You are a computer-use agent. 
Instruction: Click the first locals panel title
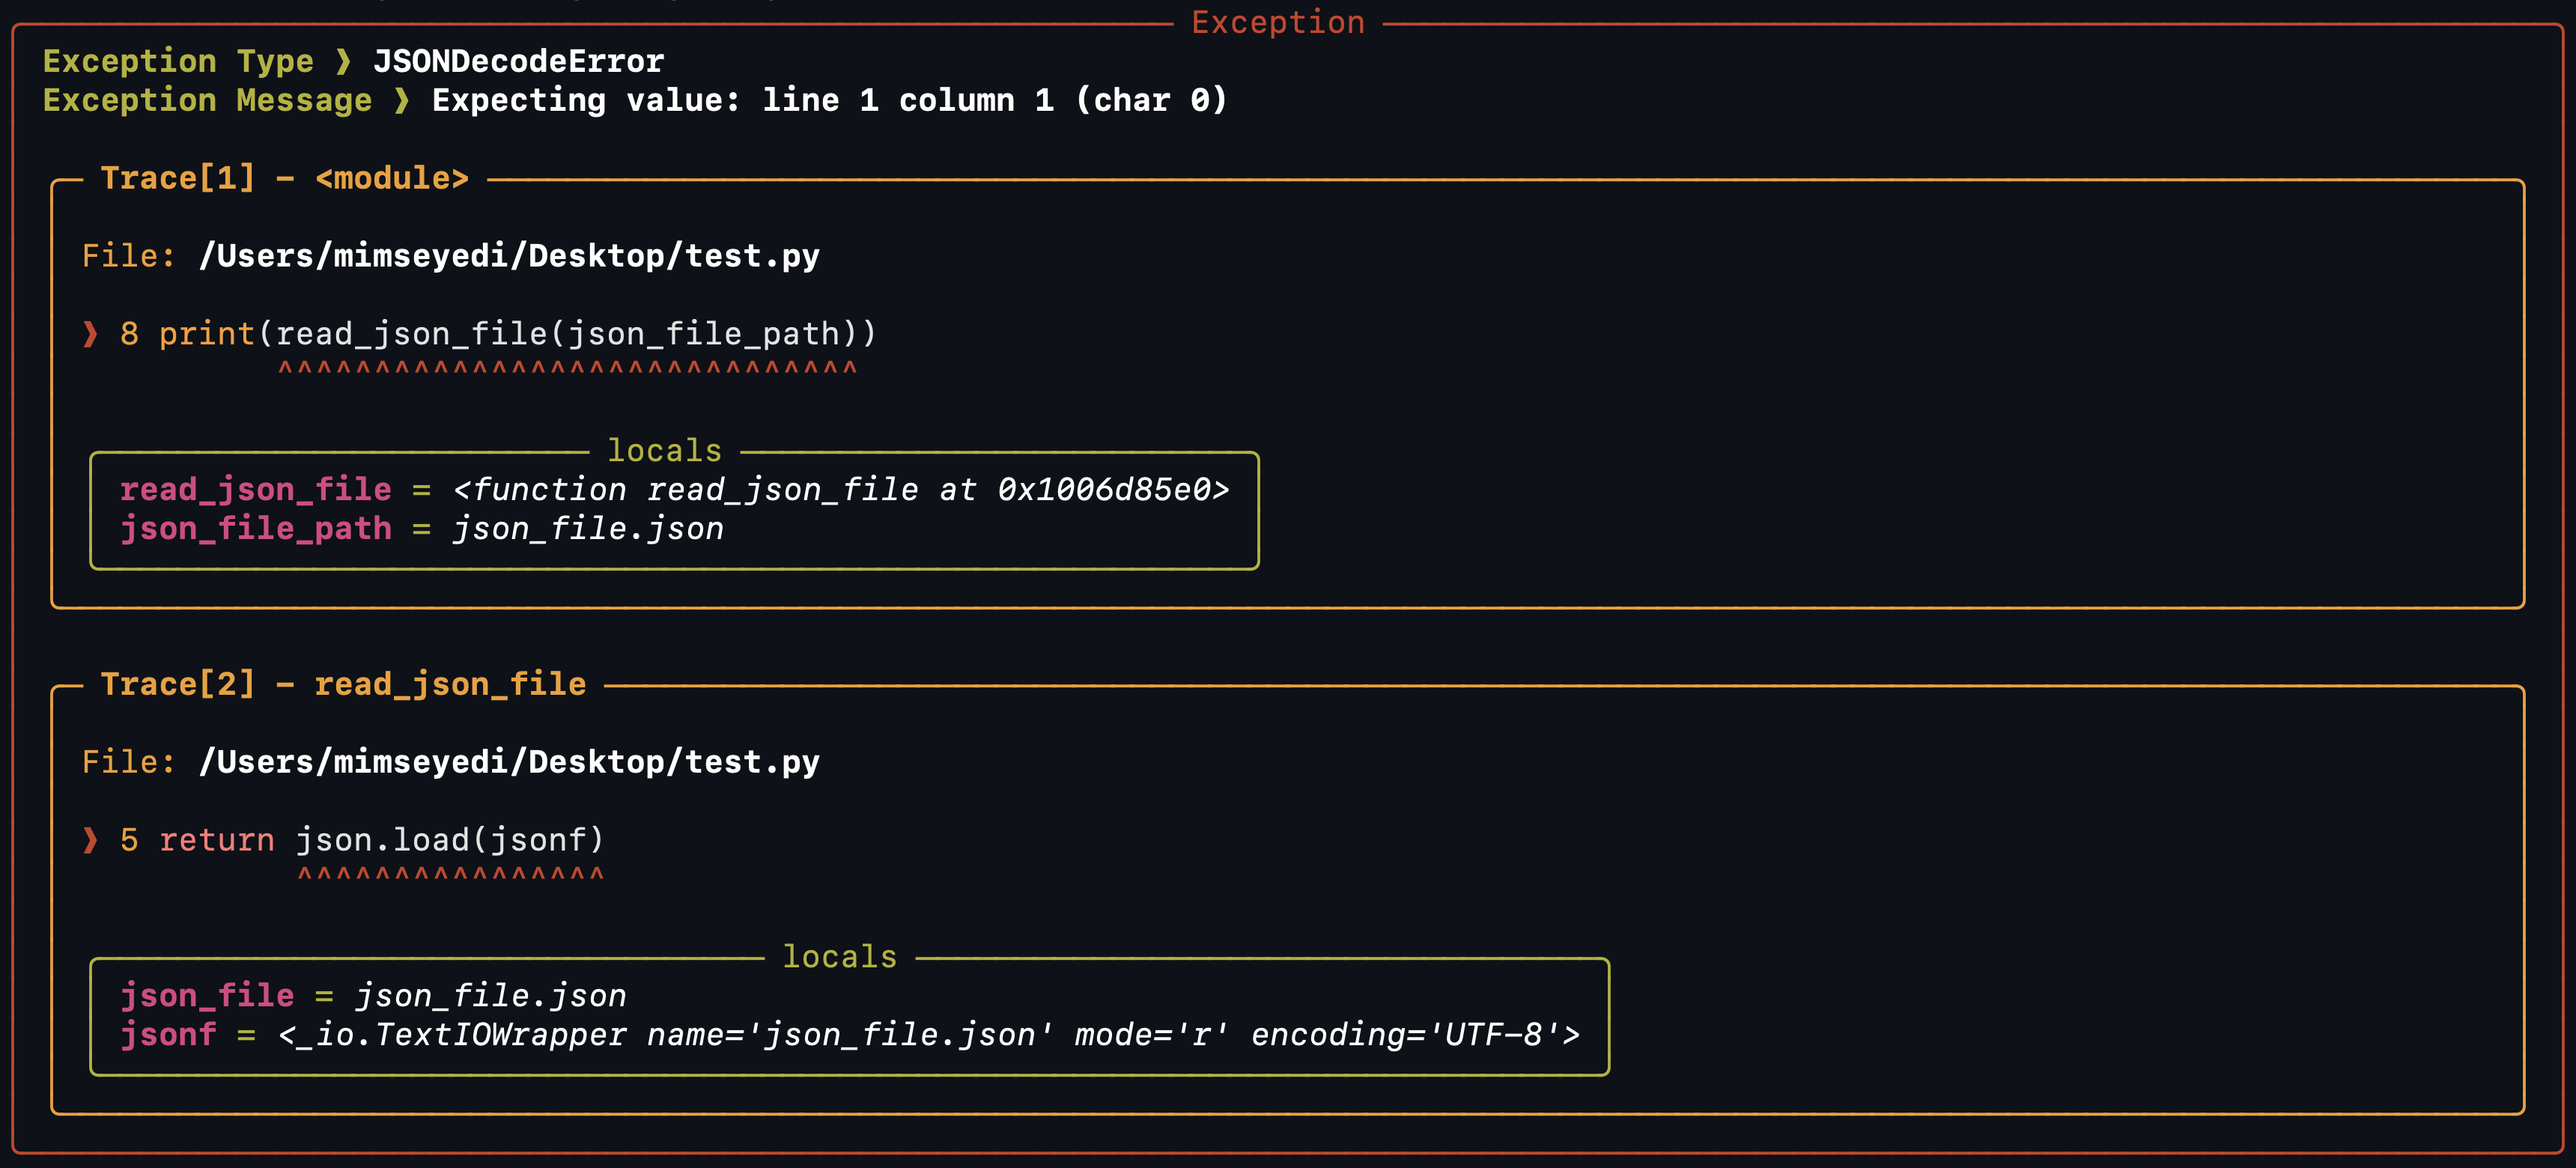tap(664, 451)
